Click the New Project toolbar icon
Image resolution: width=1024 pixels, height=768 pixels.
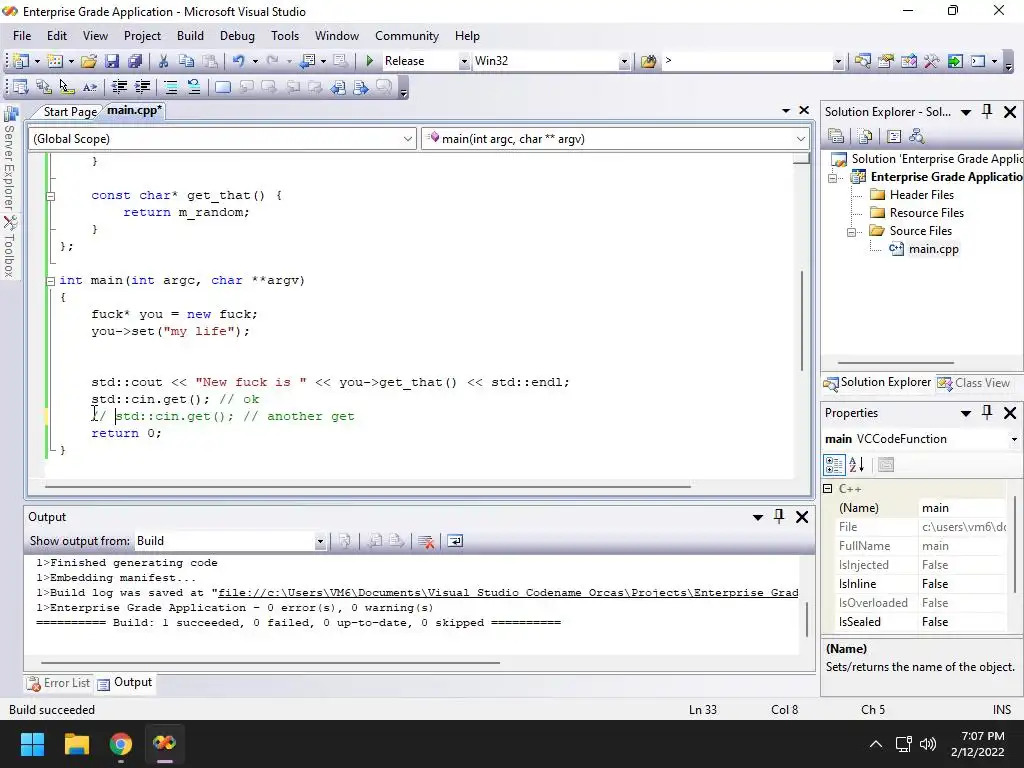[x=21, y=61]
